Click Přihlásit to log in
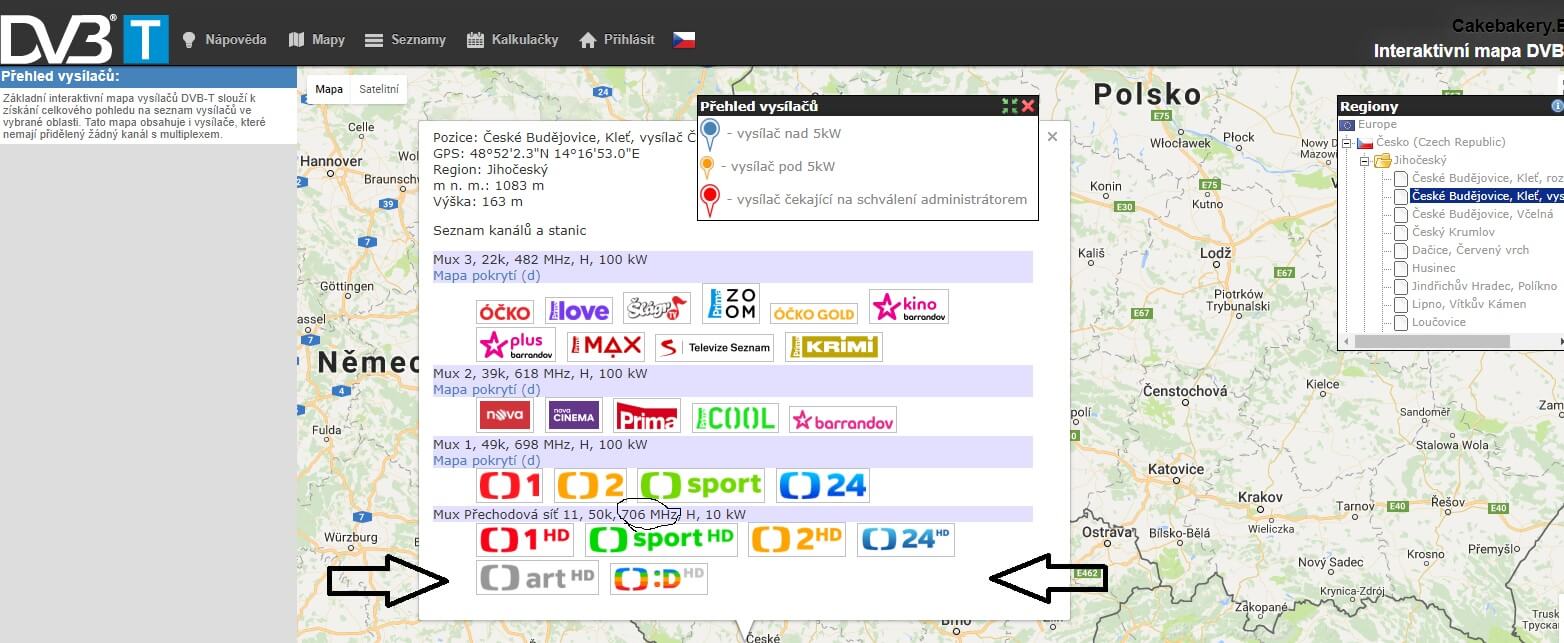Viewport: 1564px width, 643px height. tap(617, 40)
